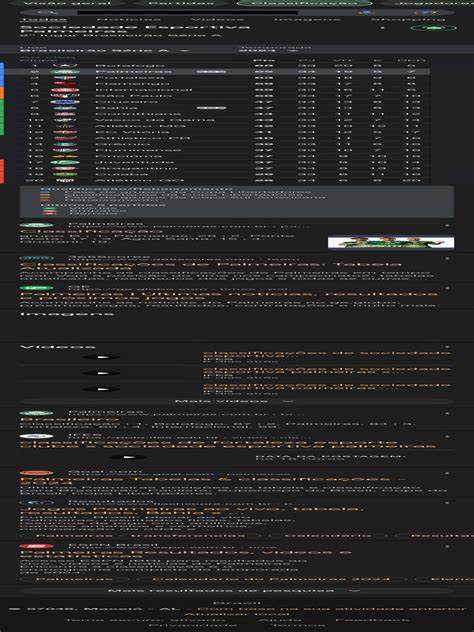Expand the Temporada season dropdown

coord(268,50)
